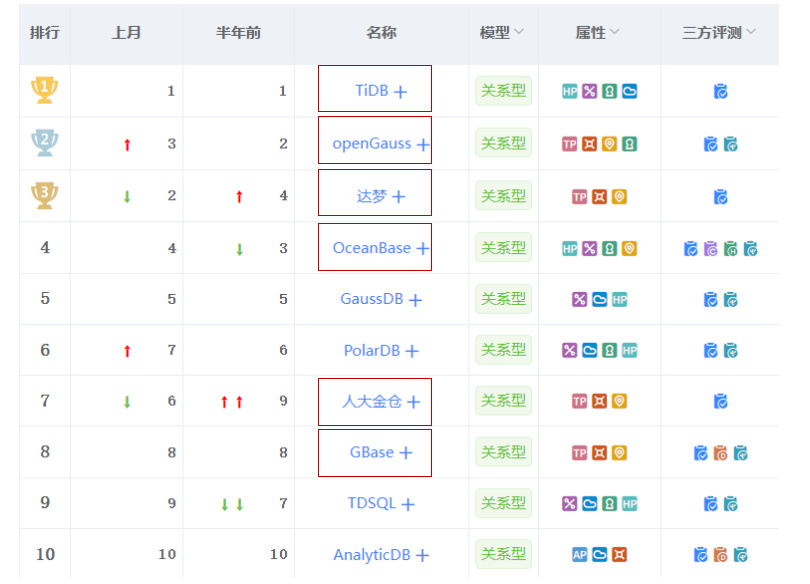Open the 三方评测 column filter dropdown
The width and height of the screenshot is (810, 584).
point(751,32)
